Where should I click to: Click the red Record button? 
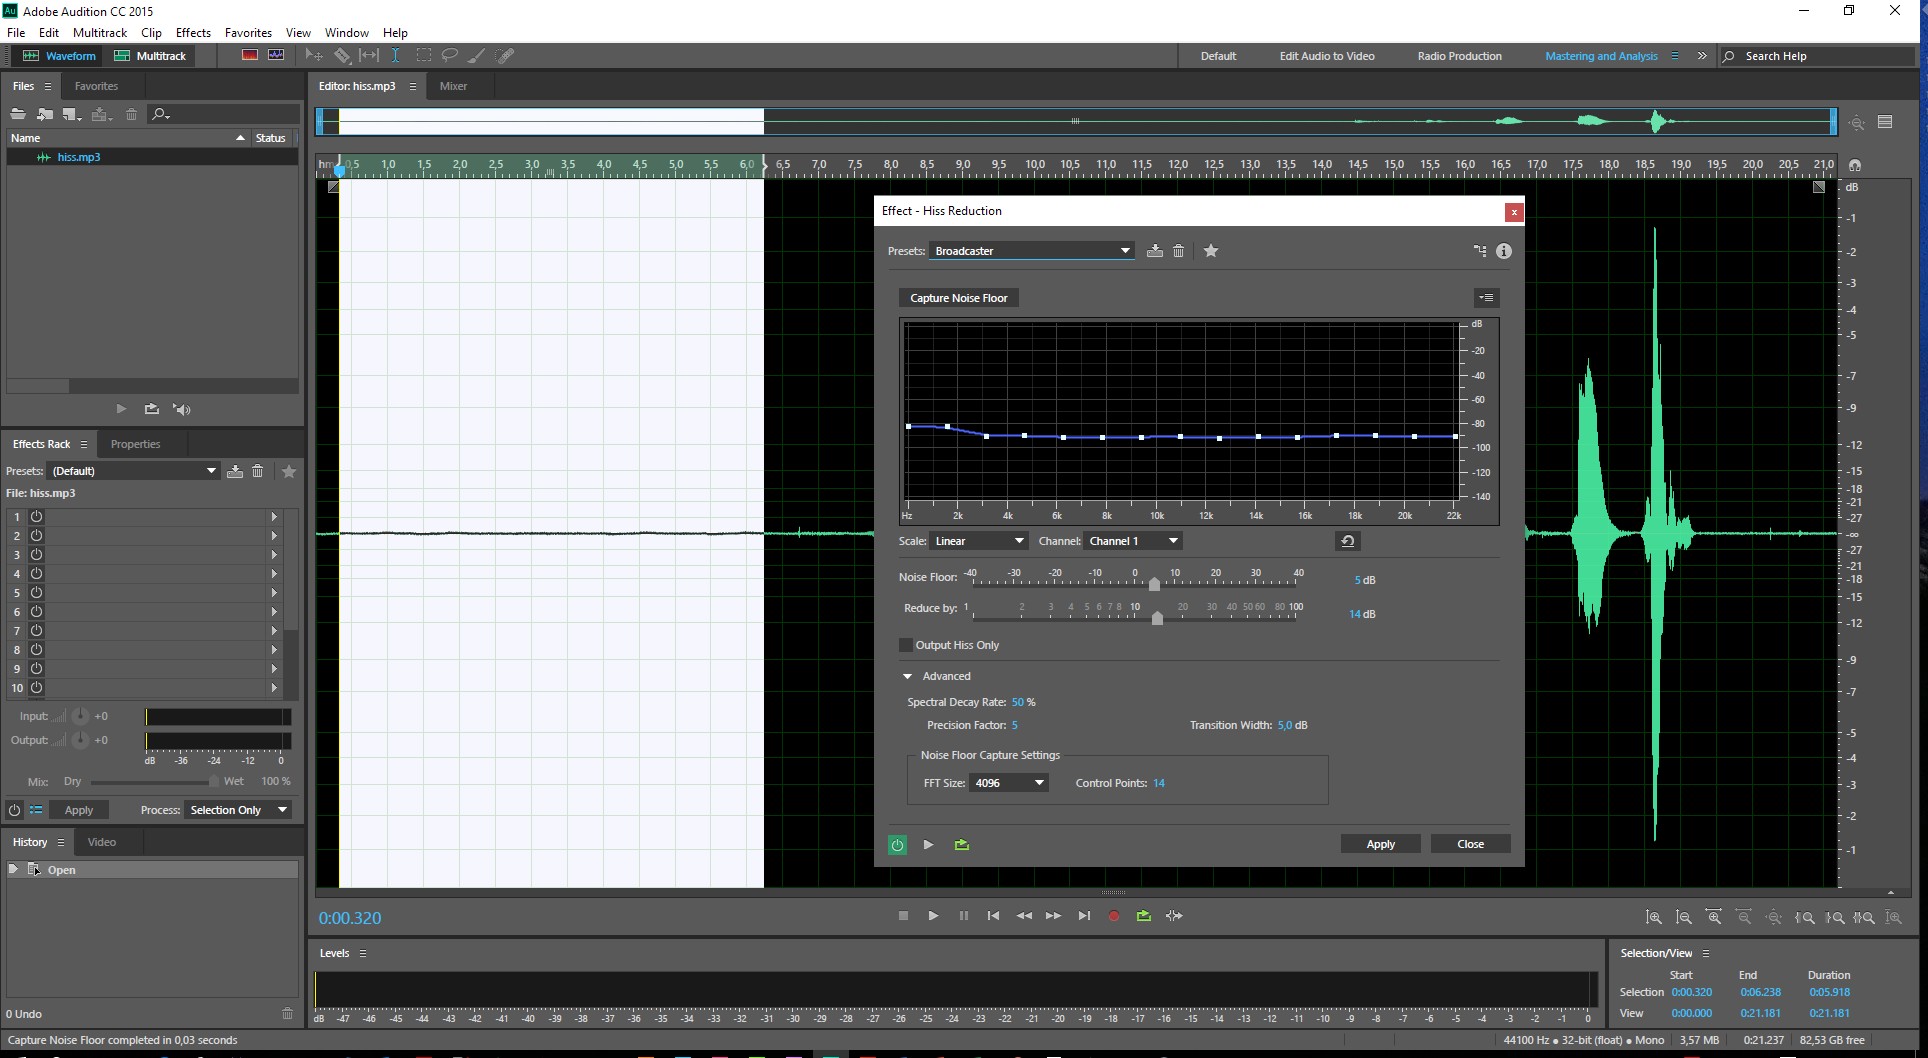pyautogui.click(x=1113, y=916)
